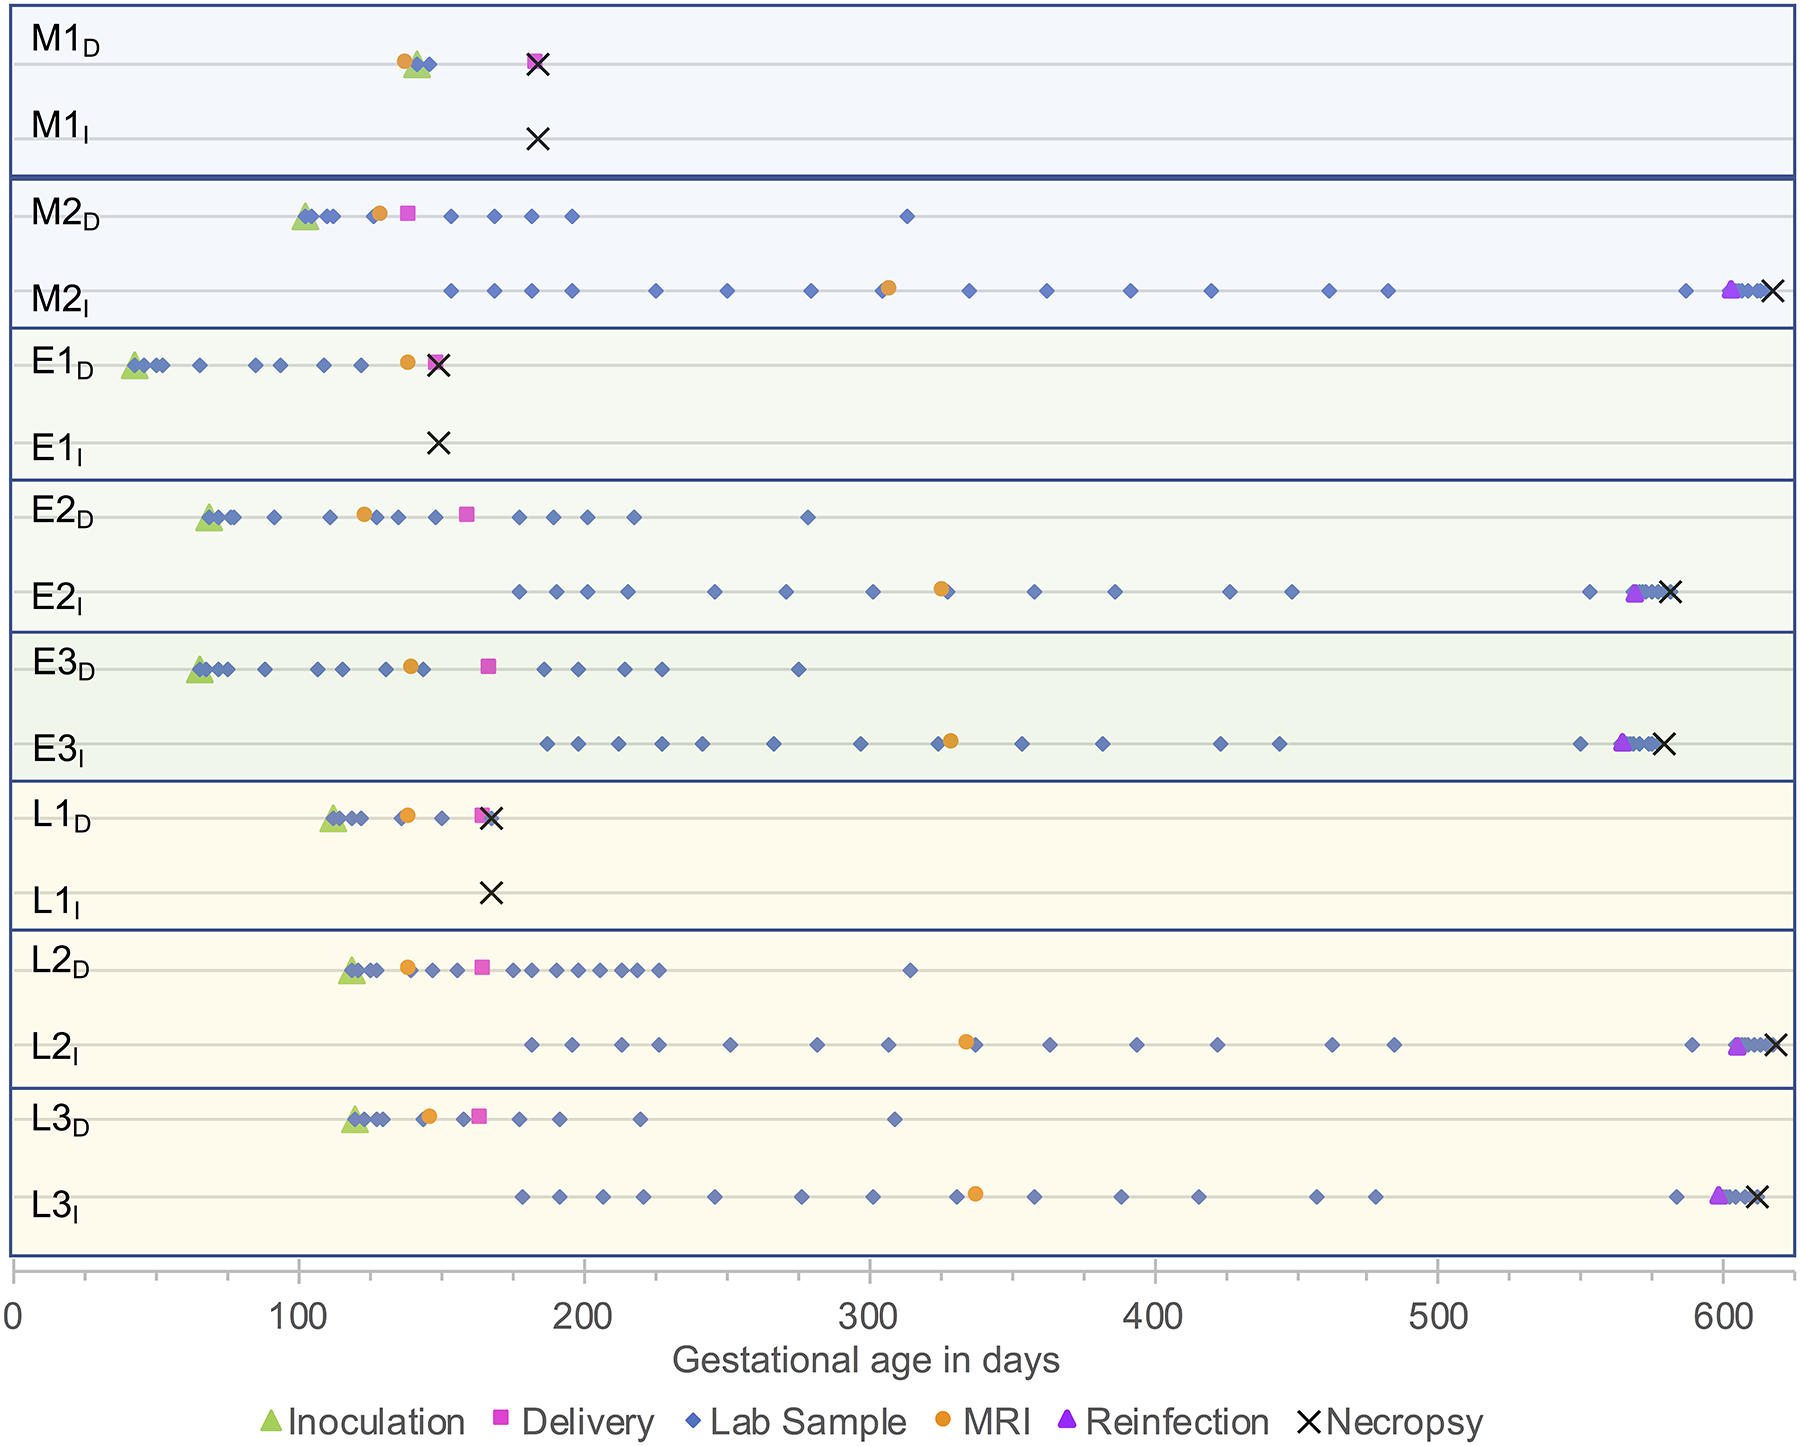The image size is (1800, 1446).
Task: Click the Necropsy X symbol in the legend
Action: click(1309, 1420)
